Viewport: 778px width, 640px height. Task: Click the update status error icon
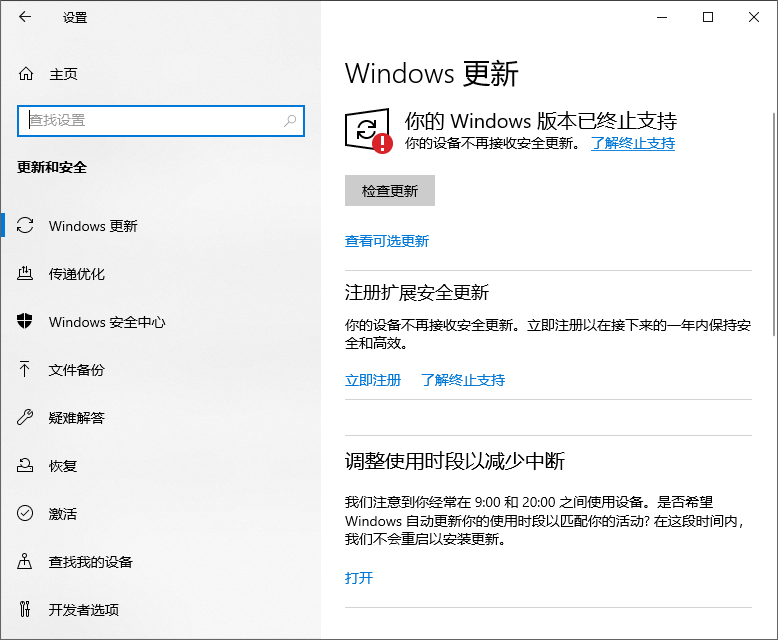[368, 130]
